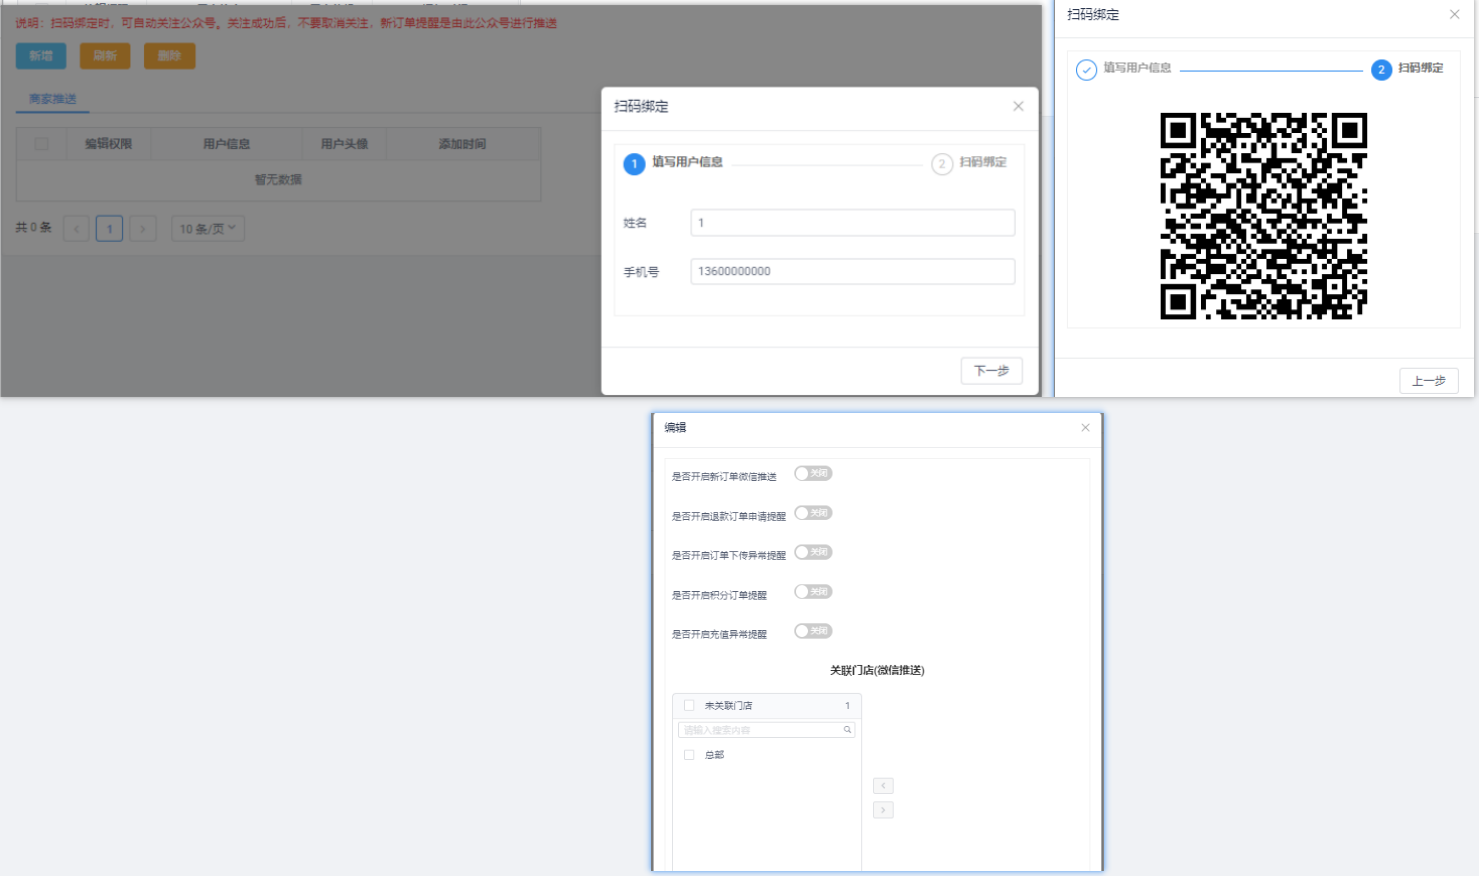Check the 总部 store checkbox

[689, 755]
